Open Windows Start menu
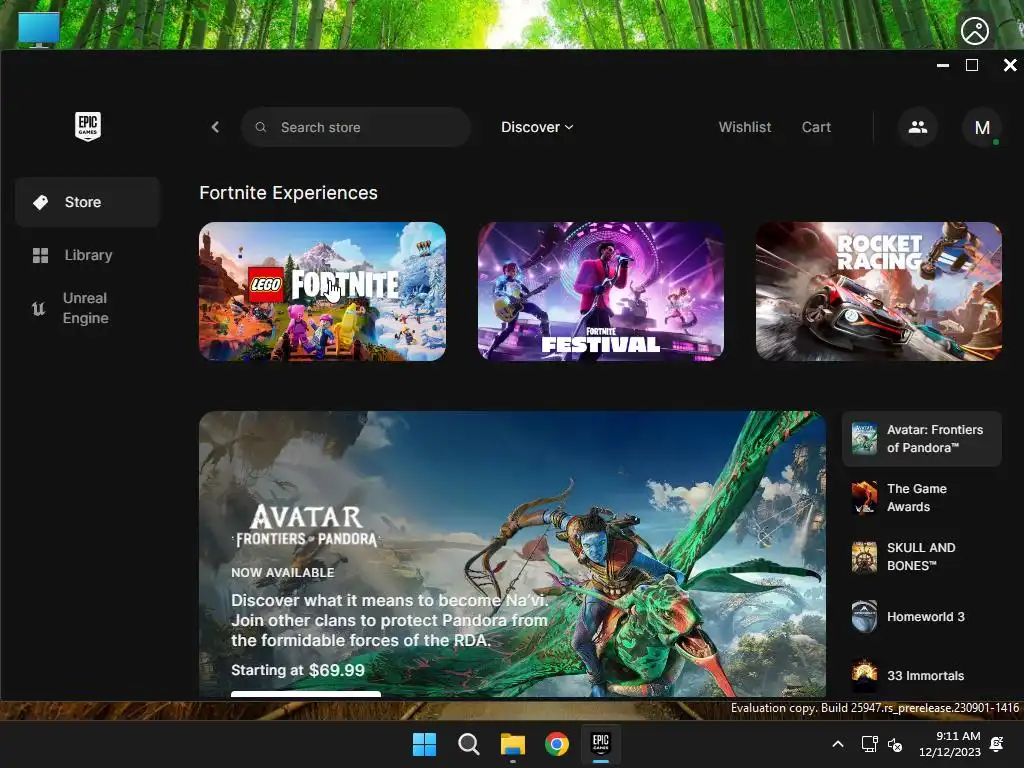The width and height of the screenshot is (1024, 768). (424, 744)
